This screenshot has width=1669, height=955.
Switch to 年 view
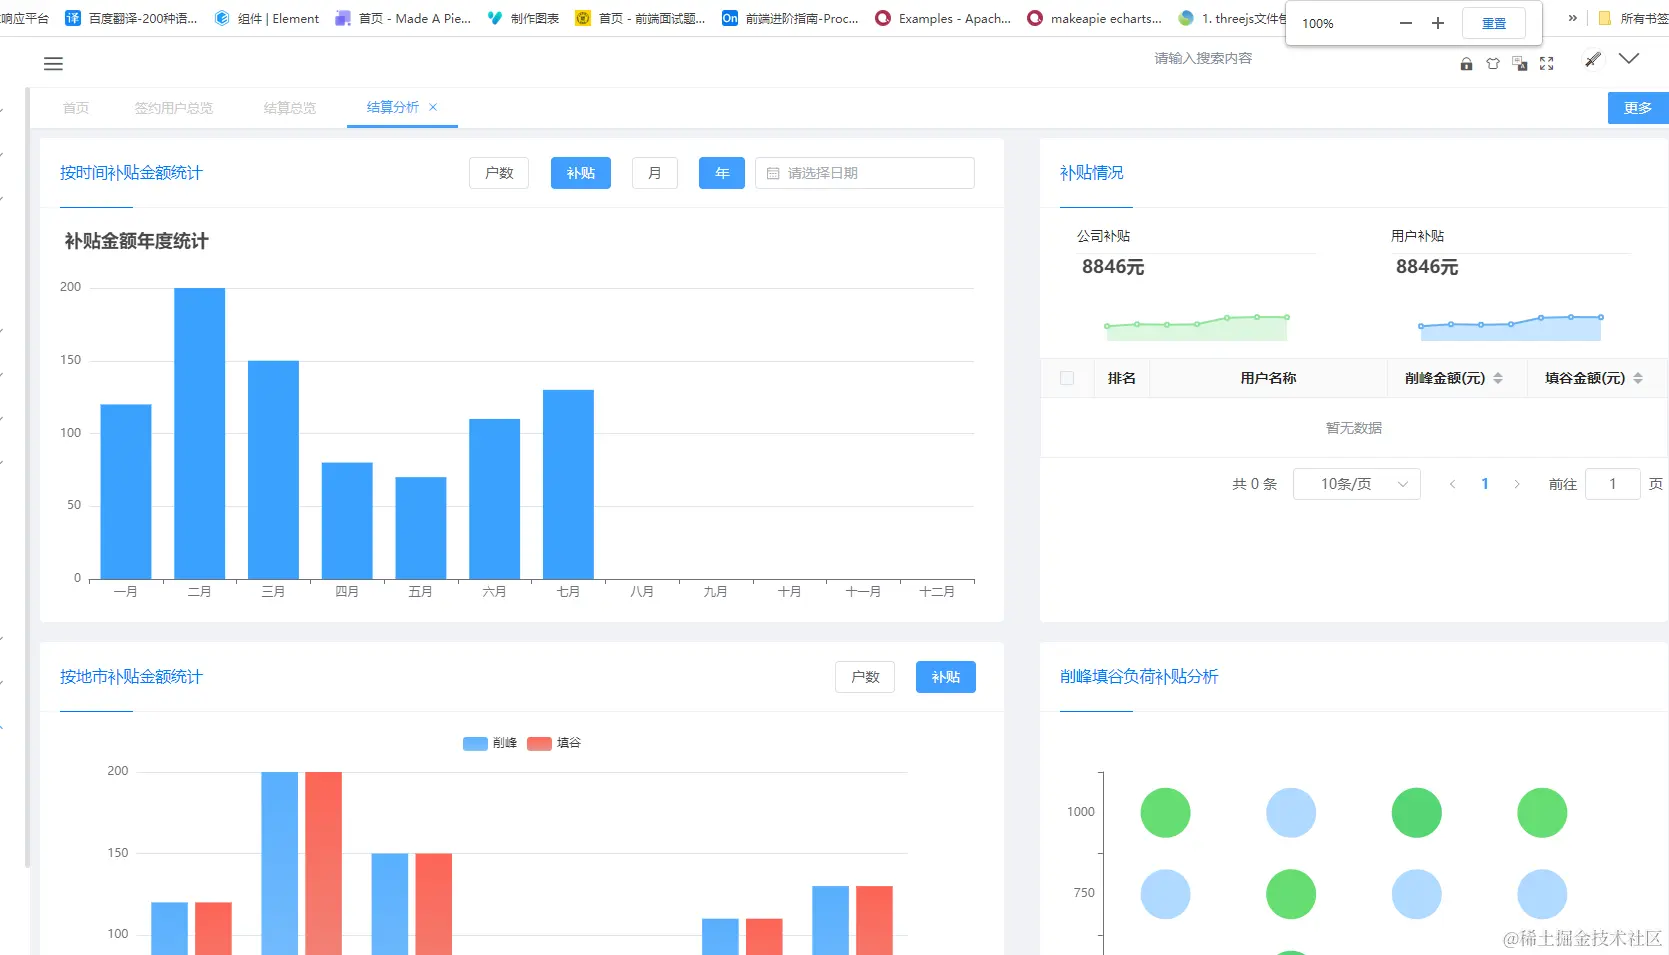coord(722,173)
